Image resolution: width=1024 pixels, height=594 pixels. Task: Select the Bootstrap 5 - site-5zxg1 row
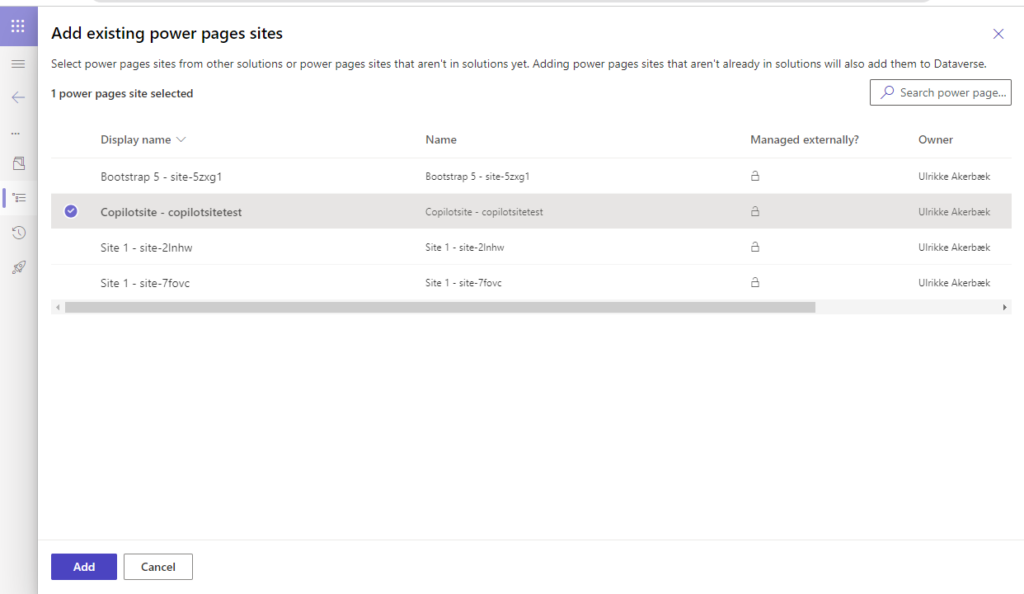click(531, 176)
